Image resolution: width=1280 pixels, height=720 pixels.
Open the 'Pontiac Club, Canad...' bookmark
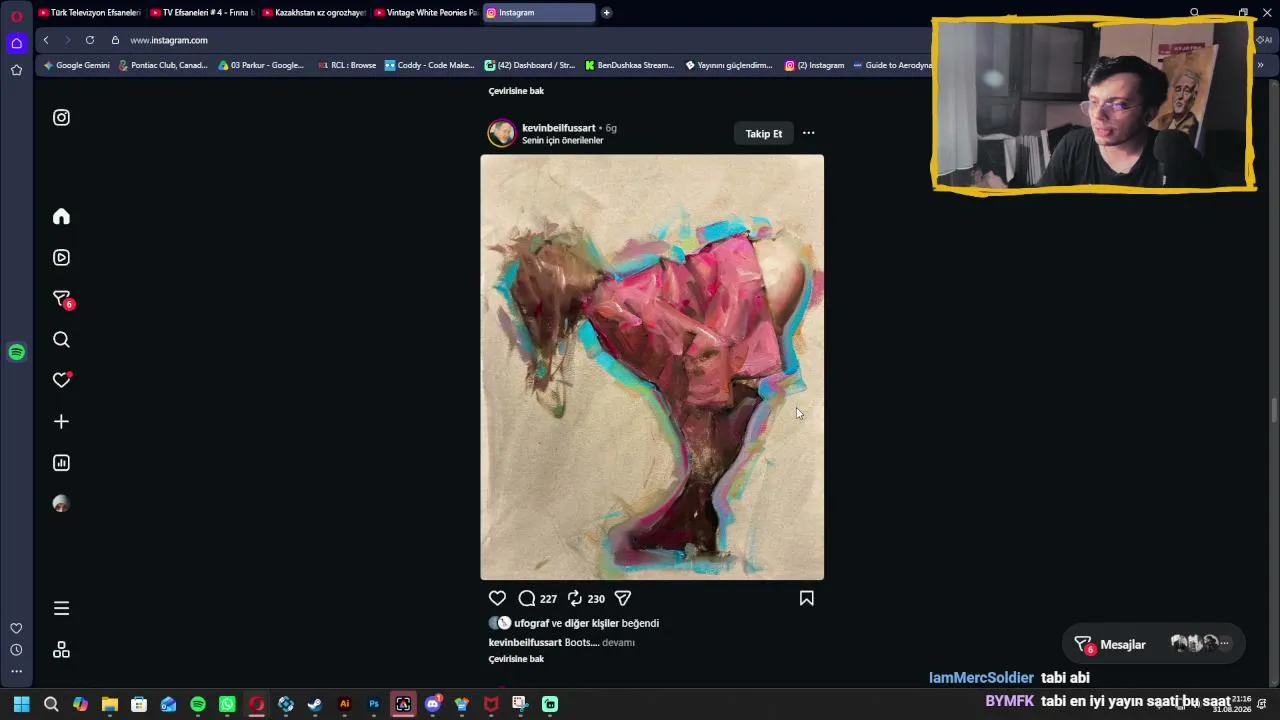click(162, 65)
